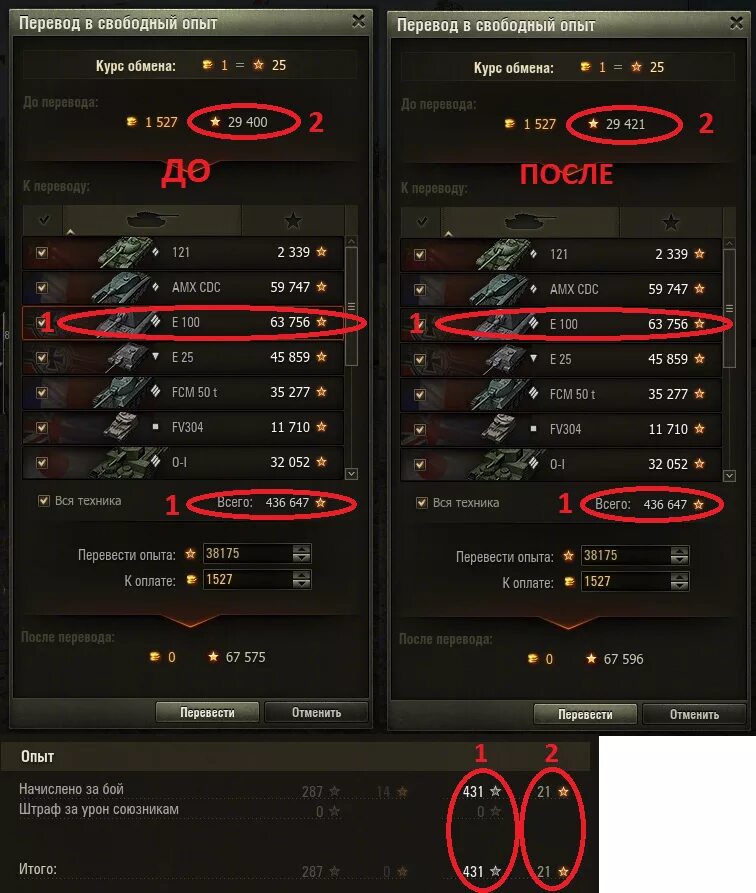Click the E 100 tank thumbnail in right dialog
The width and height of the screenshot is (756, 893).
(501, 324)
